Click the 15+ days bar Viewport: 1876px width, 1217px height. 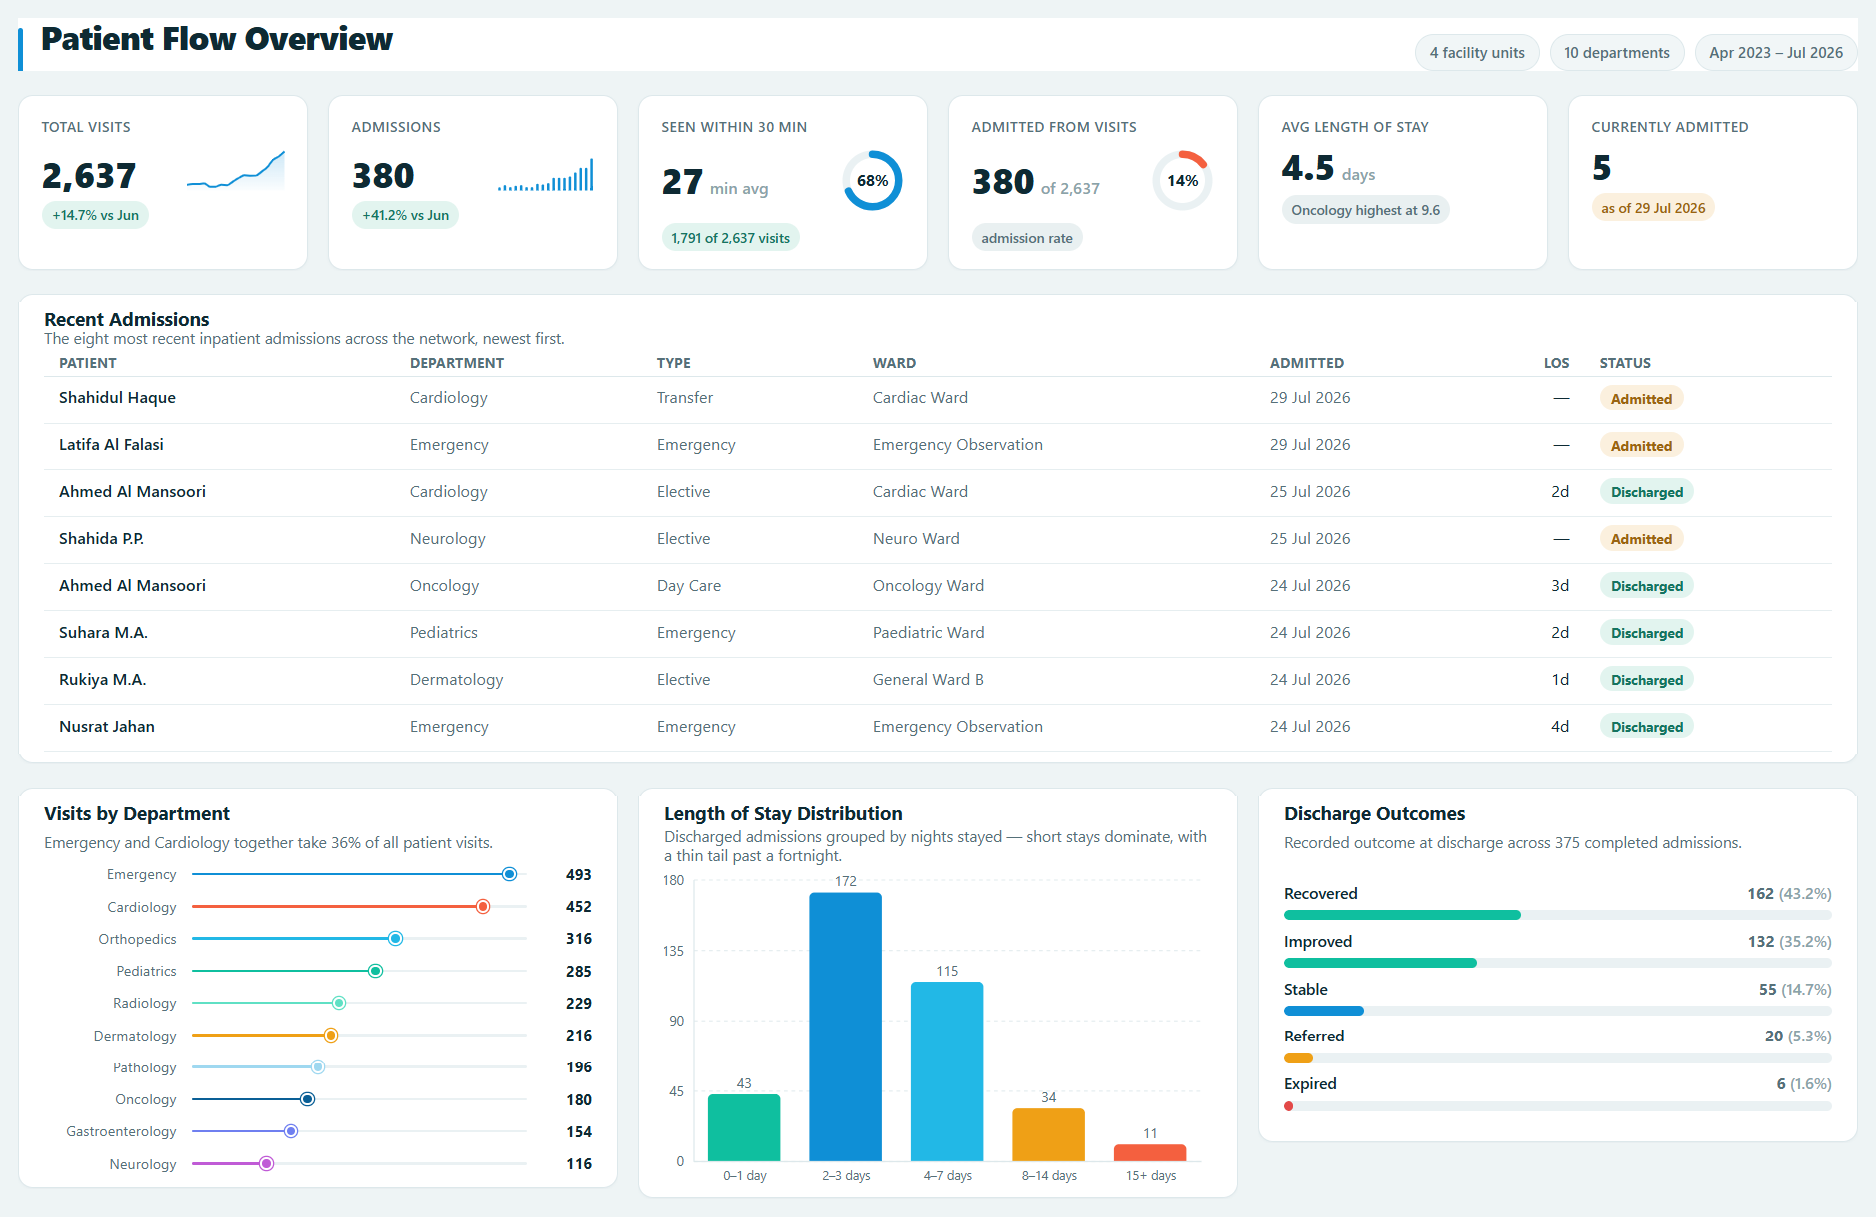pos(1150,1152)
